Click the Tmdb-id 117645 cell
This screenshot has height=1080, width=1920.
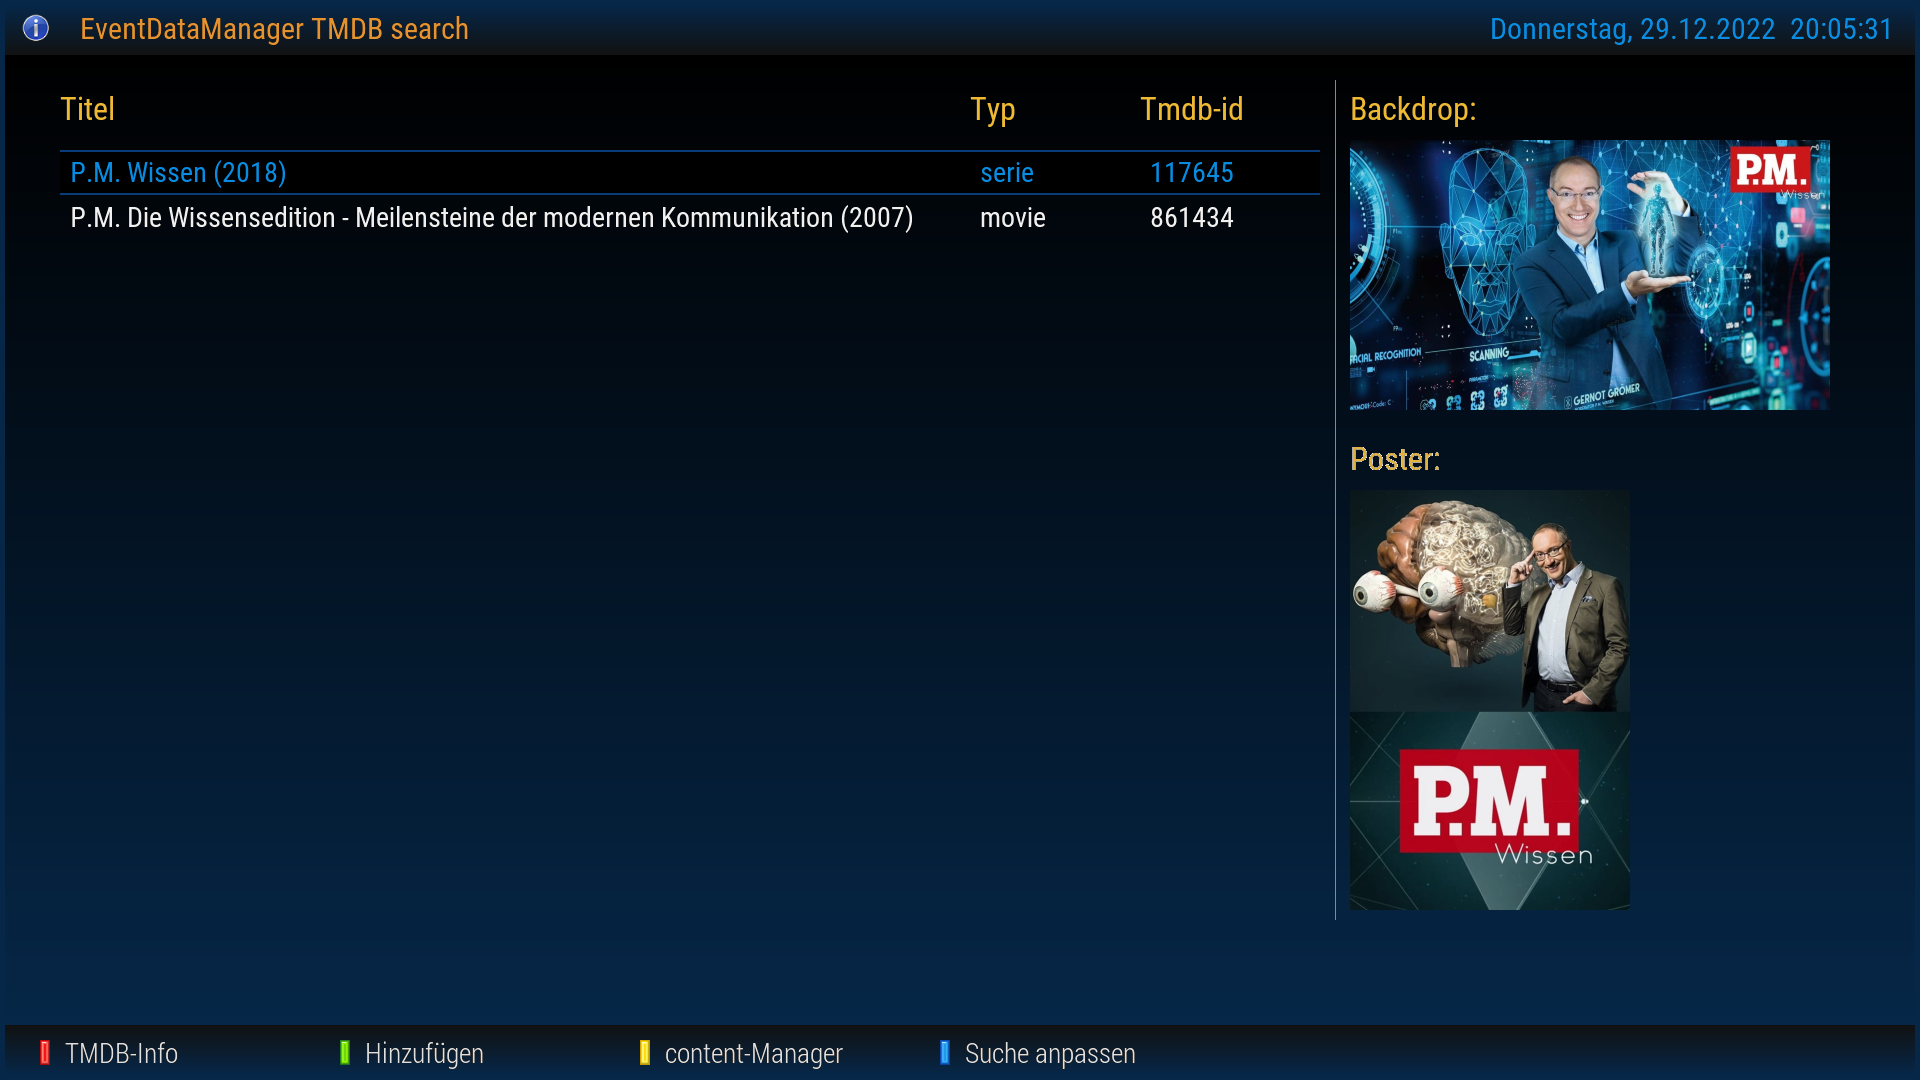(x=1191, y=173)
